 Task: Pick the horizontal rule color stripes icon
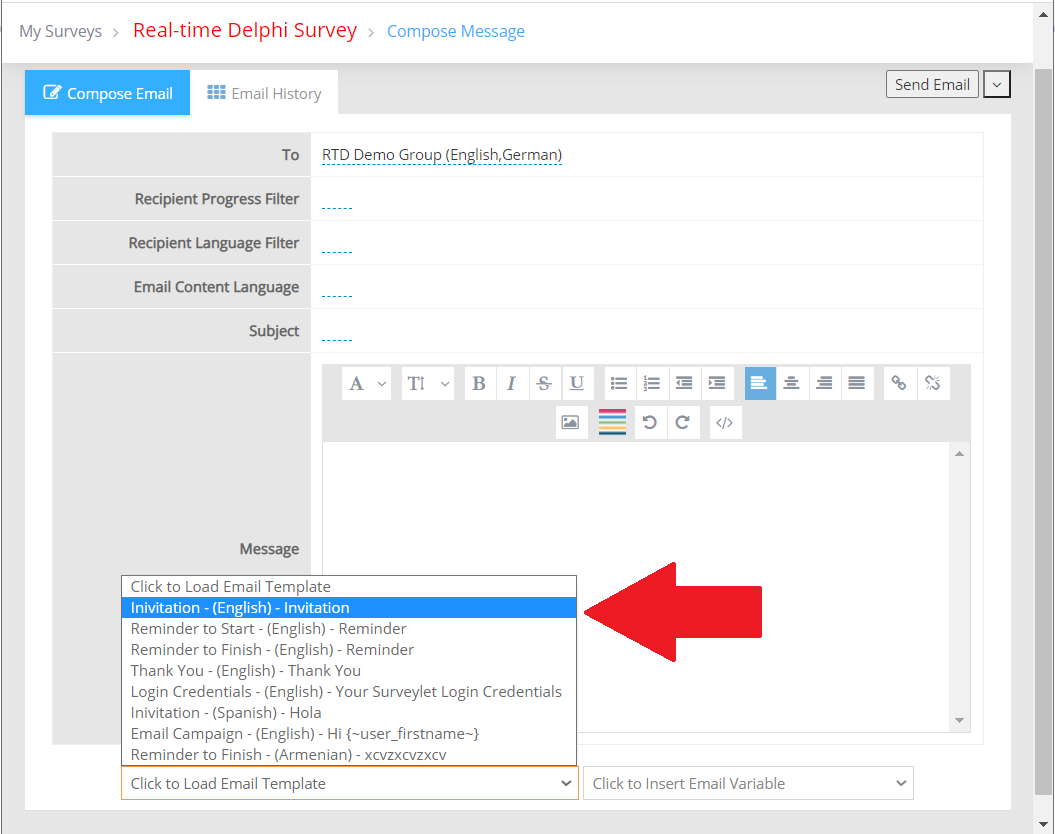click(x=612, y=422)
